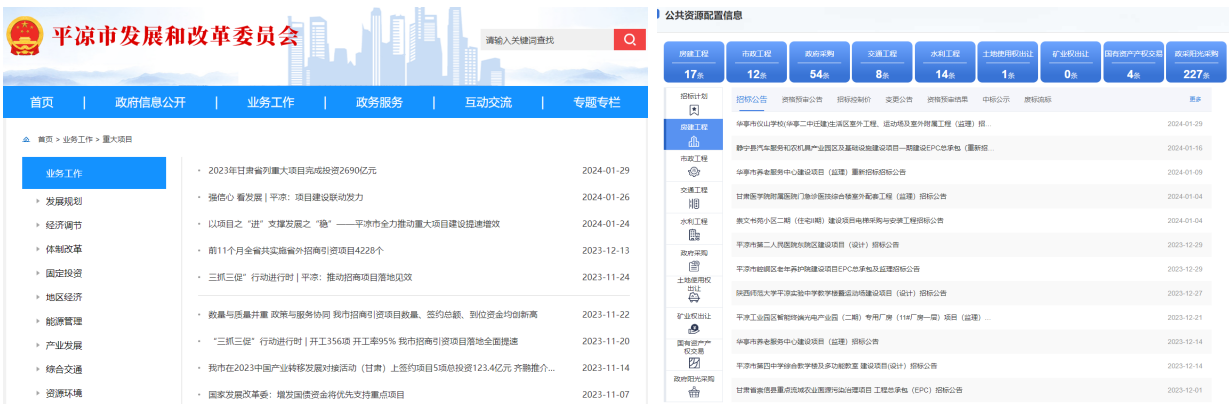Click 矿业权出让 0条 tile

1071,62
